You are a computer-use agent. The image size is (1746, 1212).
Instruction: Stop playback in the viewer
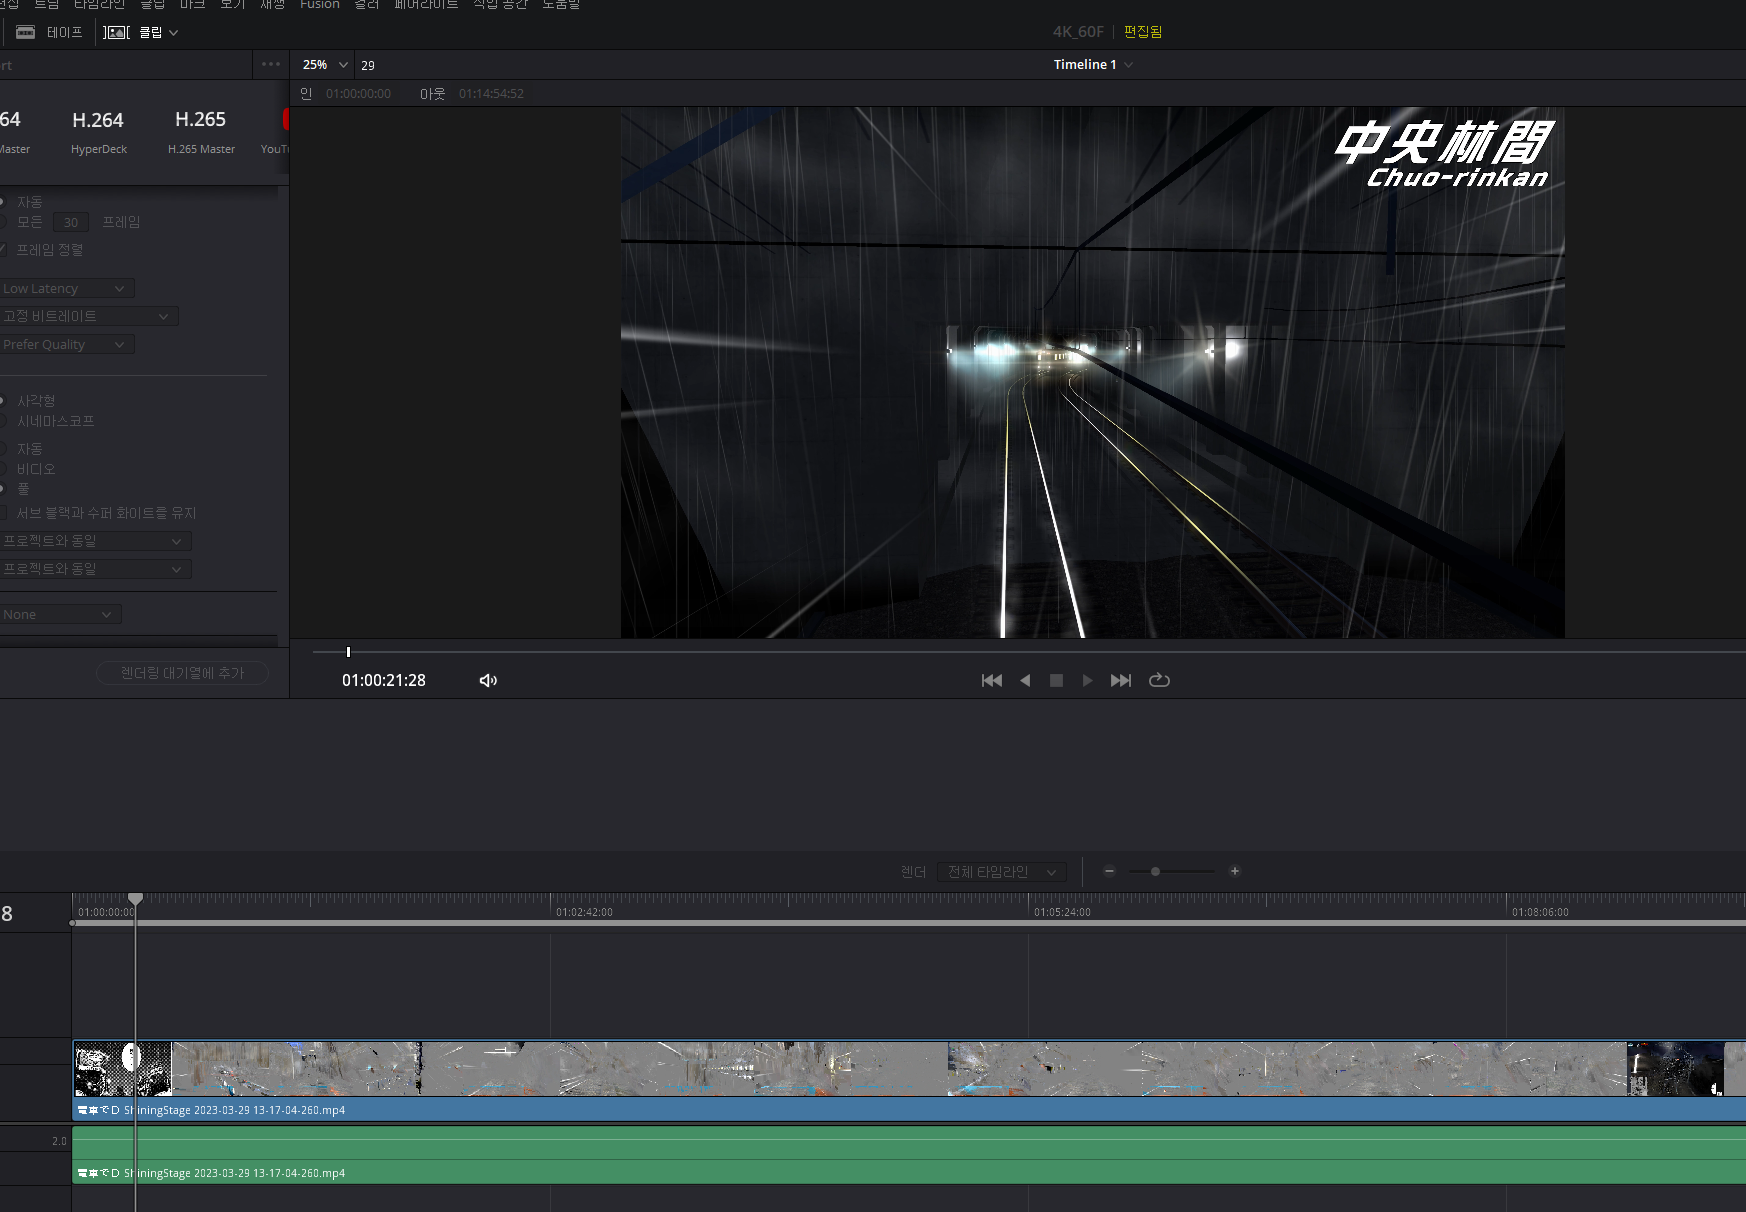(1056, 680)
